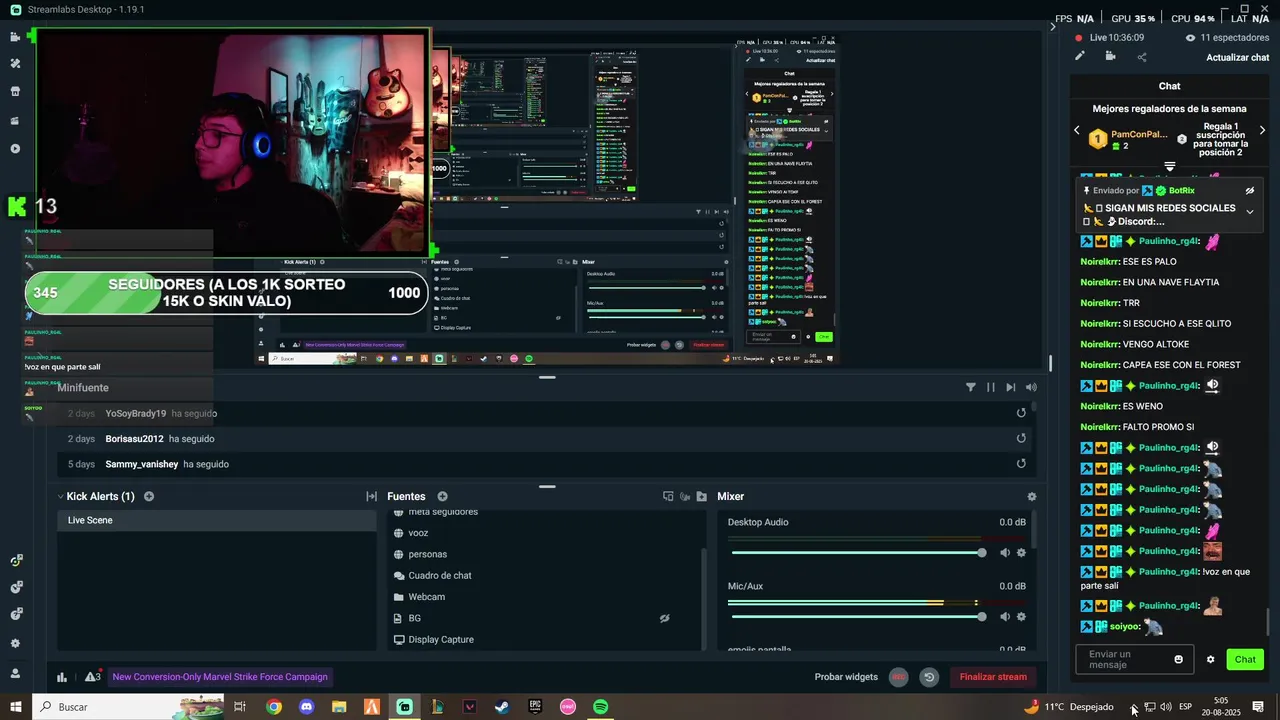Open the Recordings play icon in sidebar
Screen dimensions: 1280x720
pyautogui.click(x=15, y=149)
